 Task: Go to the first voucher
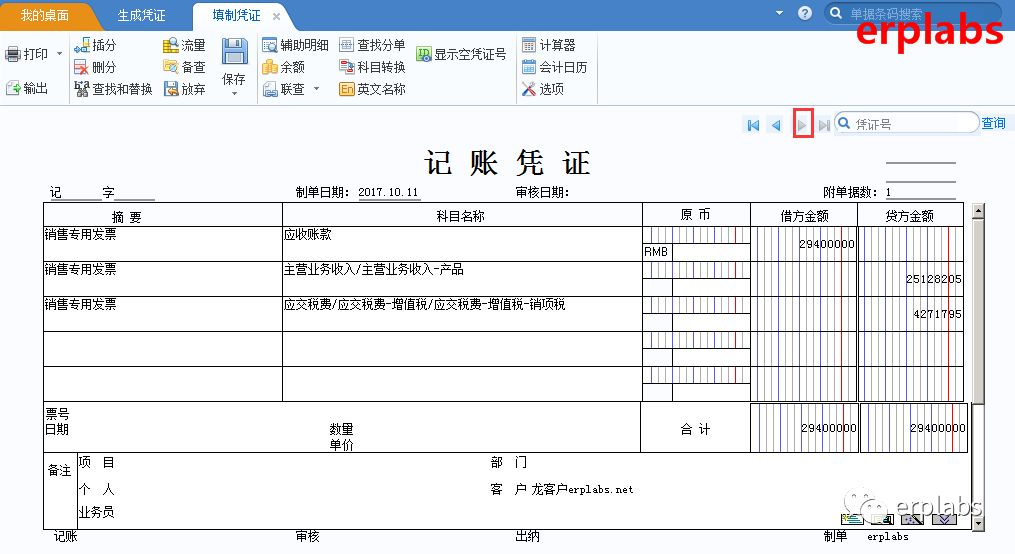753,125
